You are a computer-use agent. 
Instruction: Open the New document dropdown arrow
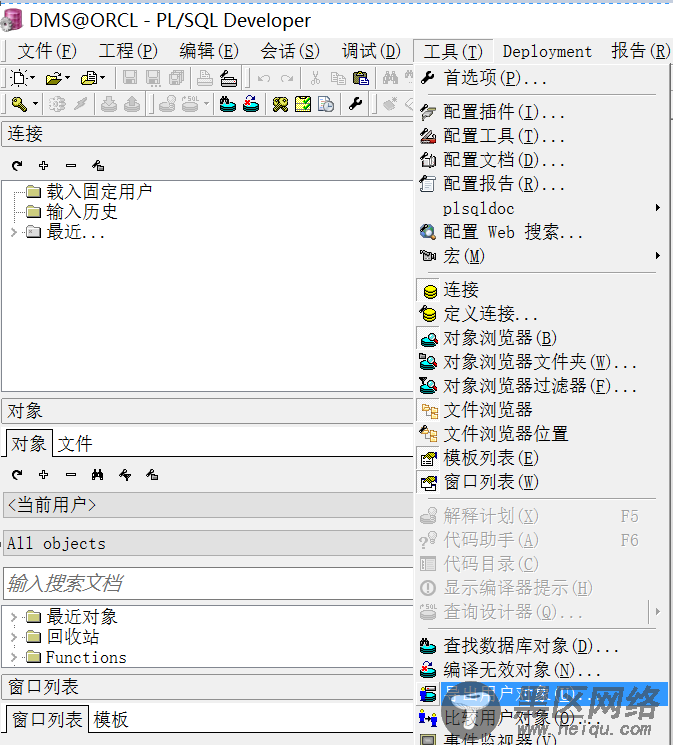click(x=32, y=78)
